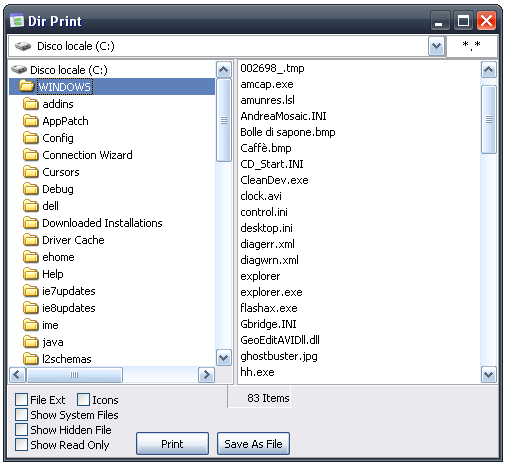Click folder tree scroll right arrow
This screenshot has width=508, height=465.
[207, 375]
